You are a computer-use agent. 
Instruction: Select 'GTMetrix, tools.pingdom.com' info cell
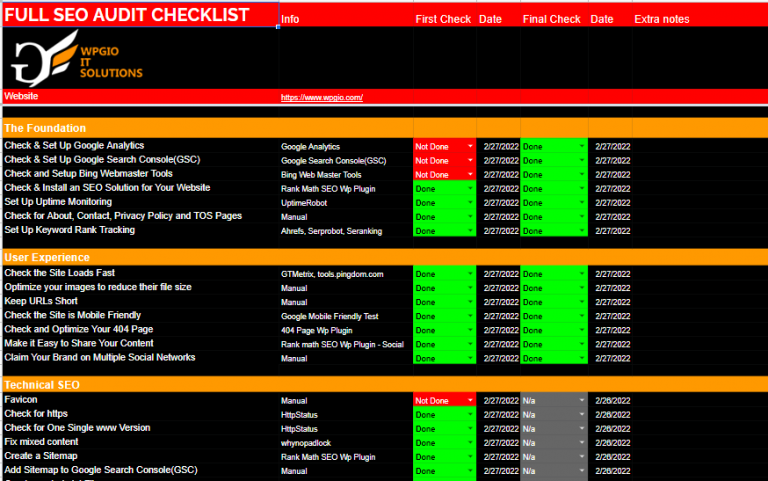[346, 274]
